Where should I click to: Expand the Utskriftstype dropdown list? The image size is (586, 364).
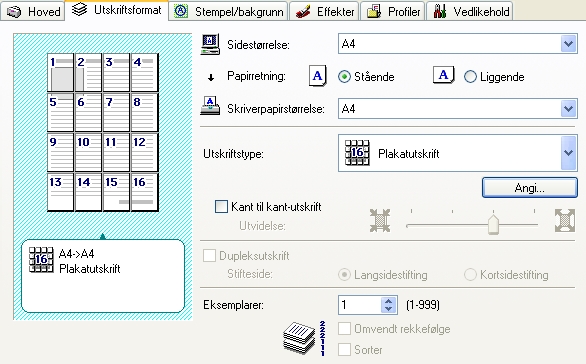pyautogui.click(x=568, y=153)
